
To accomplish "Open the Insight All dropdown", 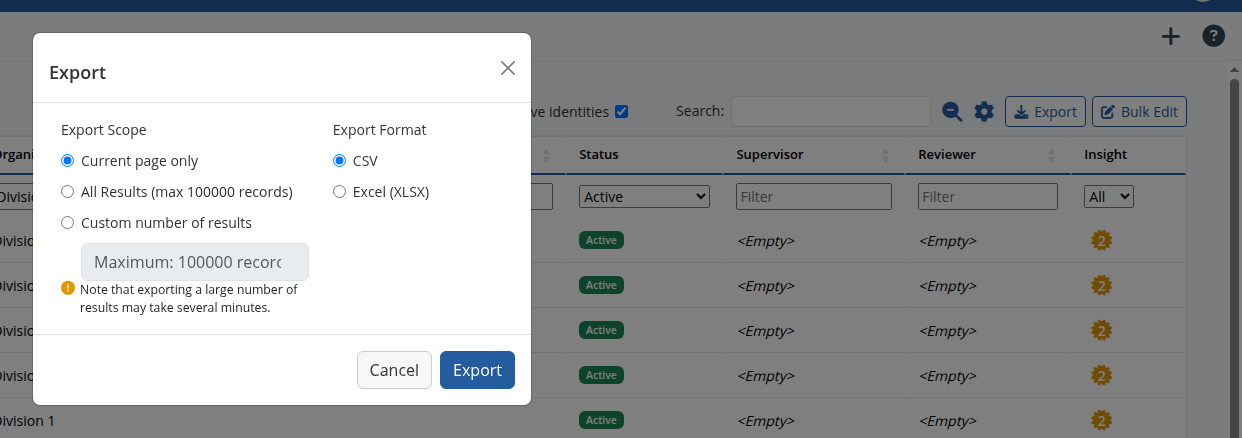I will click(x=1109, y=197).
